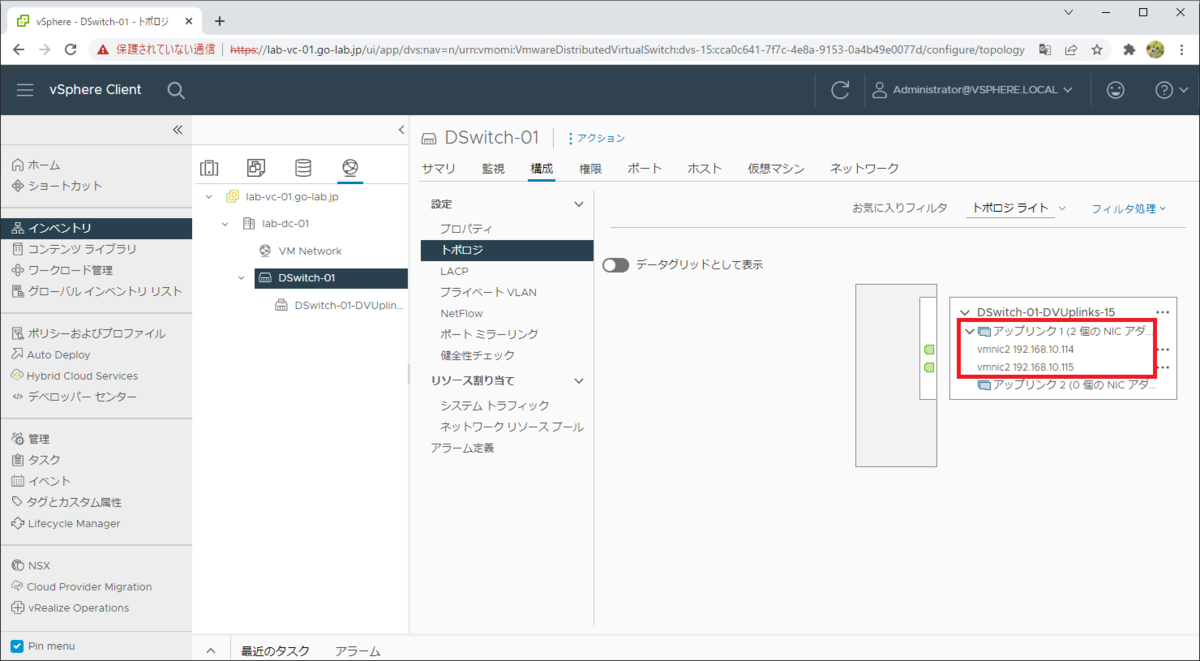Open the アクション menu
Viewport: 1200px width, 661px height.
pyautogui.click(x=596, y=138)
